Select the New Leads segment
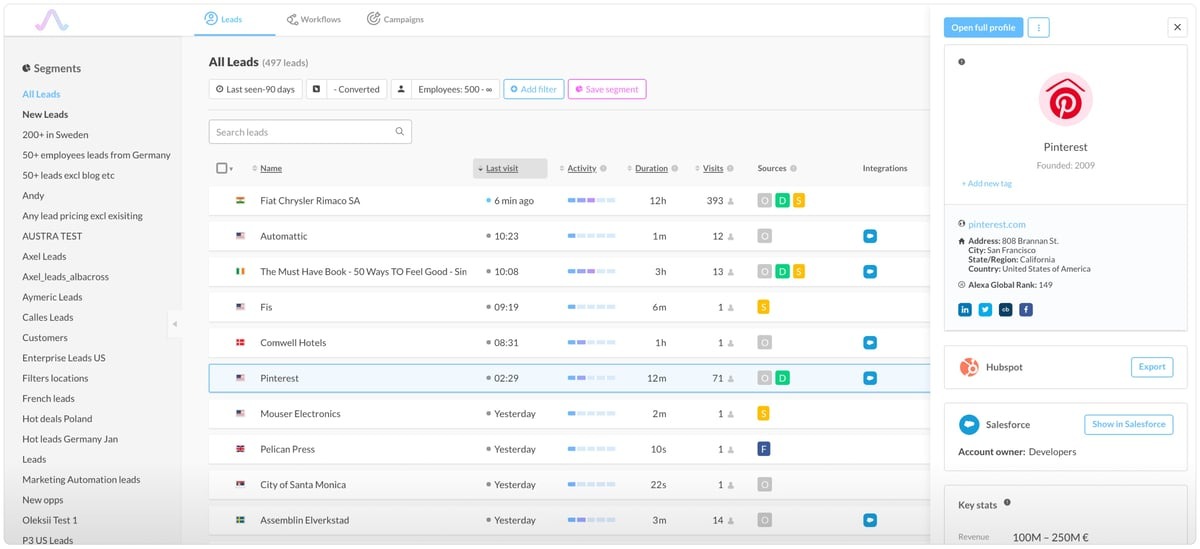 pyautogui.click(x=45, y=114)
